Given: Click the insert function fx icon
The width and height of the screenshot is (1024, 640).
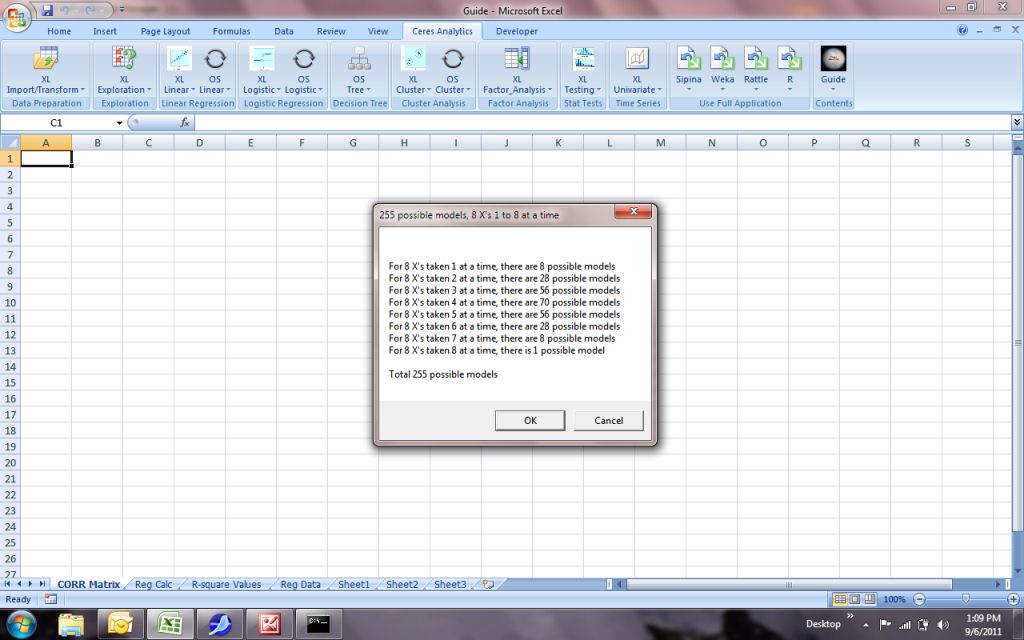Looking at the screenshot, I should point(185,122).
